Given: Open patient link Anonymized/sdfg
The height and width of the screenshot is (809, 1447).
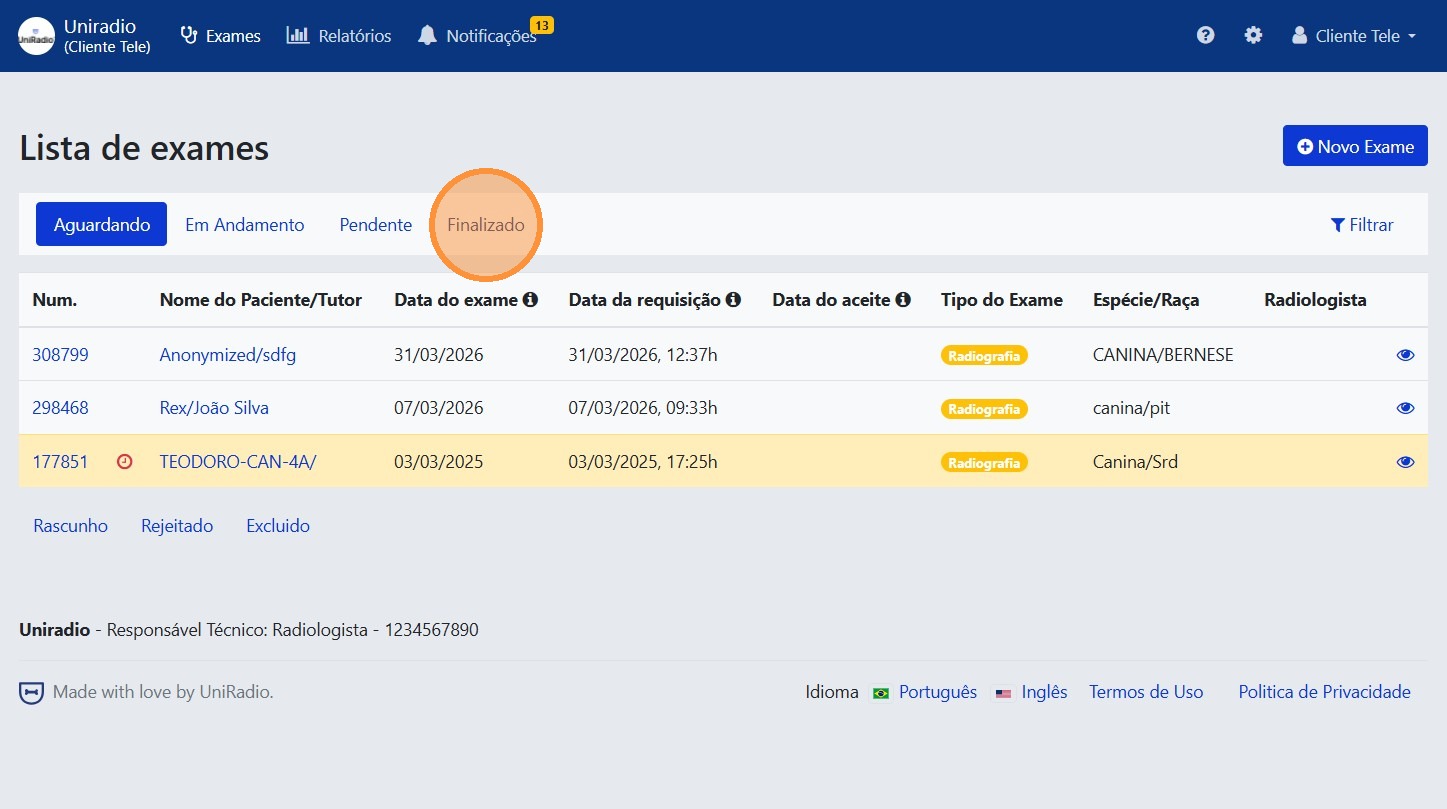Looking at the screenshot, I should pyautogui.click(x=228, y=355).
